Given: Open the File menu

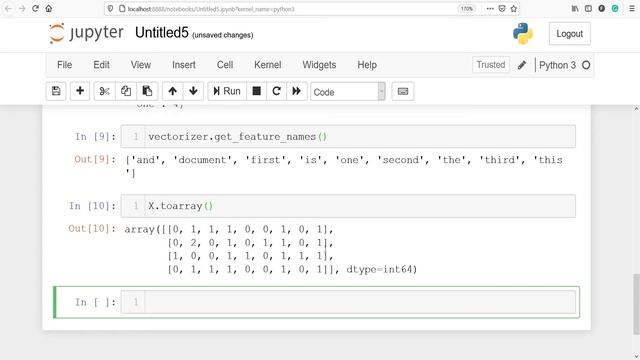Looking at the screenshot, I should (64, 65).
